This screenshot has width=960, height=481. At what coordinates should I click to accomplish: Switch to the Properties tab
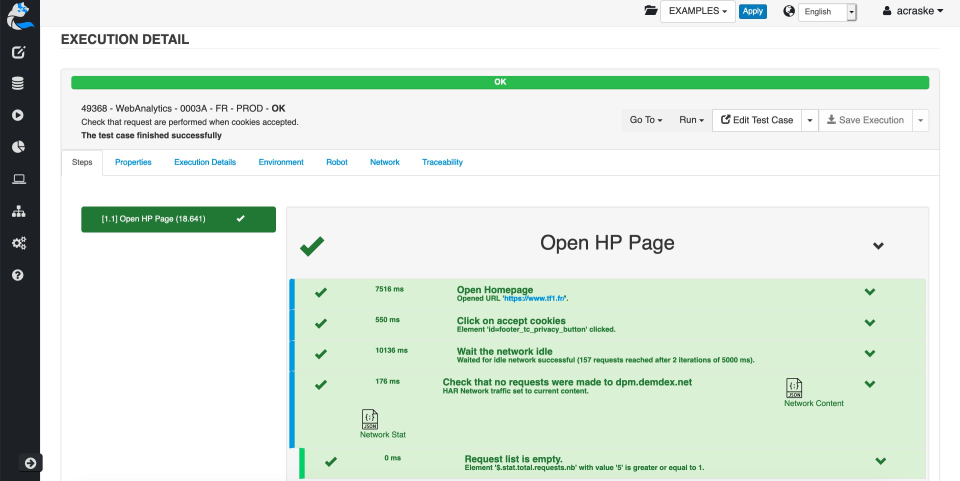(x=133, y=162)
